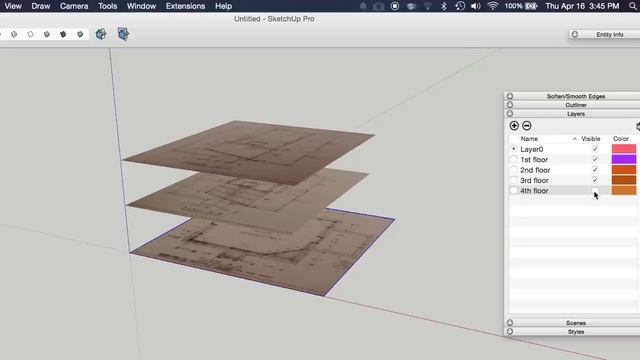Select the Hidden Line face style icon

point(31,34)
